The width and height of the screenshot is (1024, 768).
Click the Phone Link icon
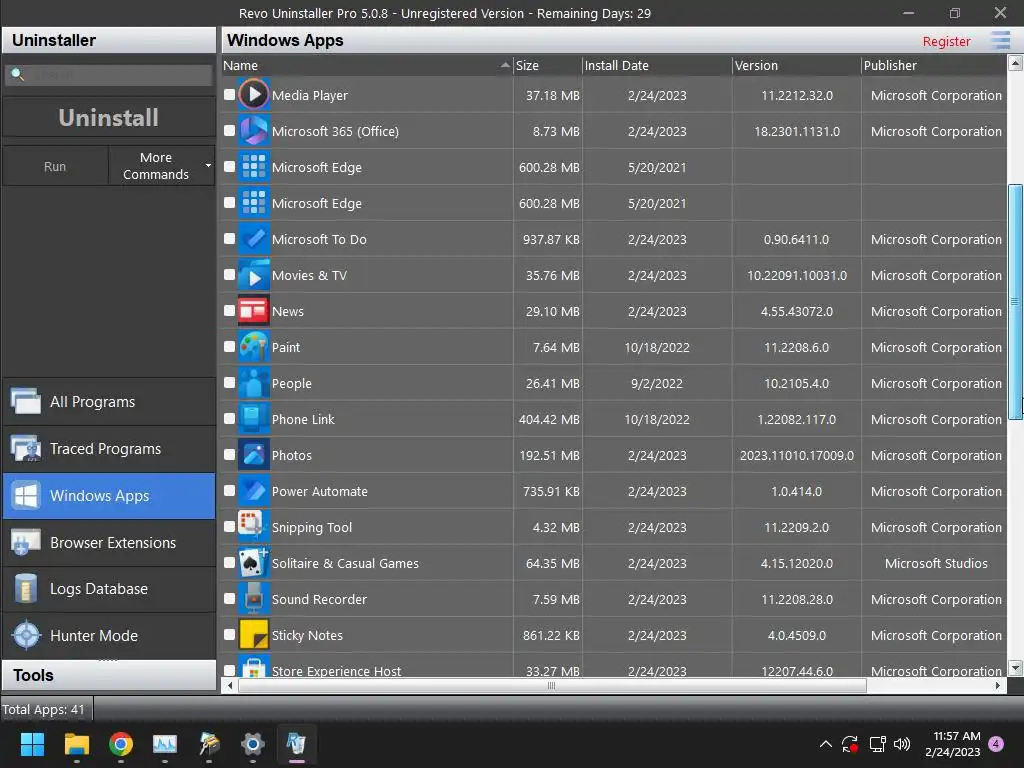(x=253, y=419)
